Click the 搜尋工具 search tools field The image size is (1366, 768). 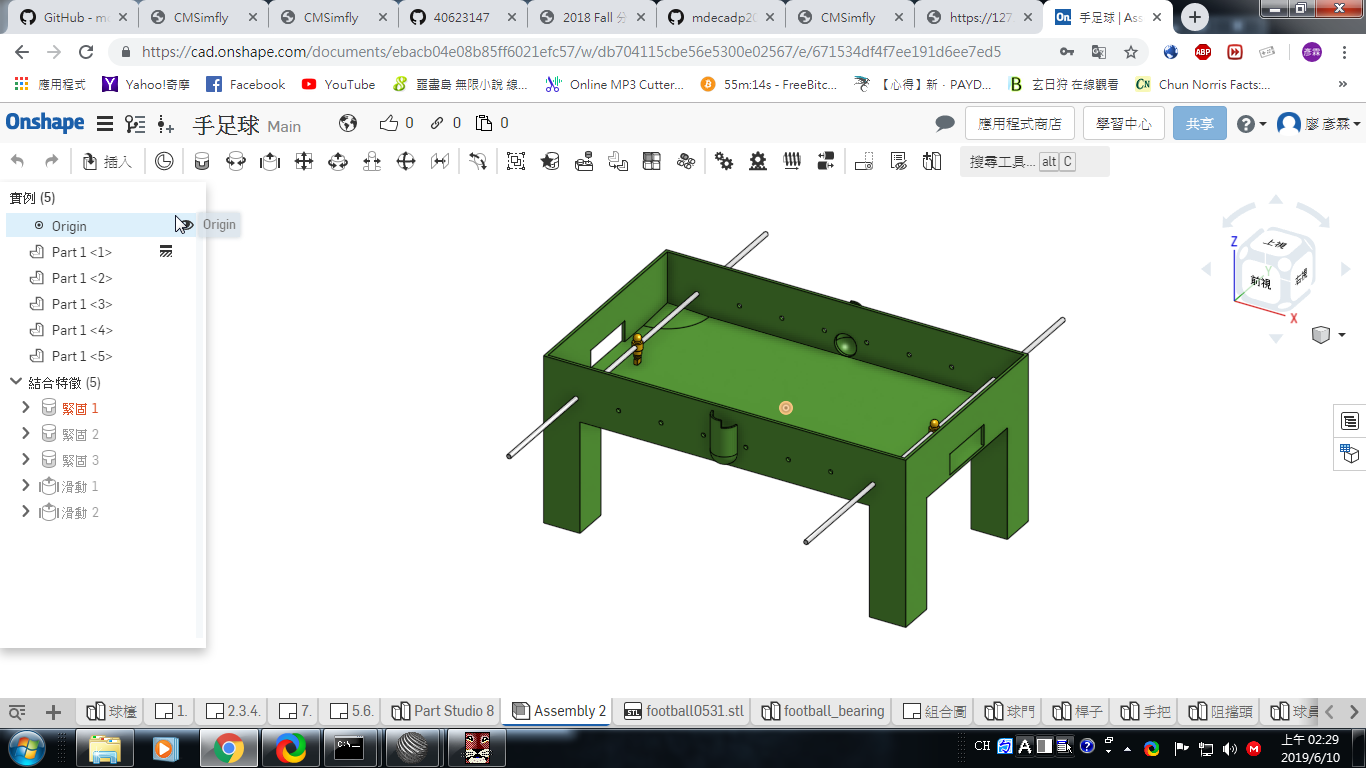[x=1034, y=162]
